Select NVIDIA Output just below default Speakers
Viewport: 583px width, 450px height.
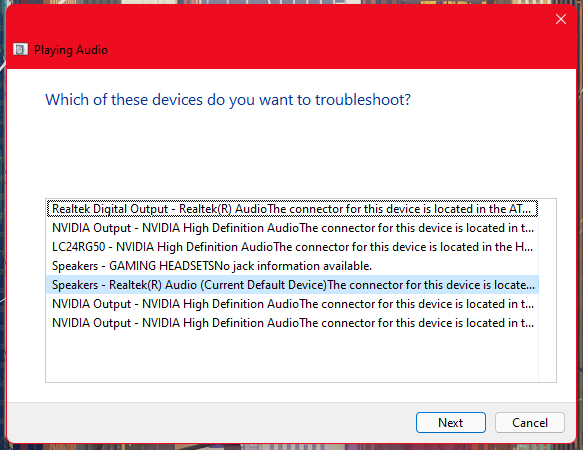292,304
